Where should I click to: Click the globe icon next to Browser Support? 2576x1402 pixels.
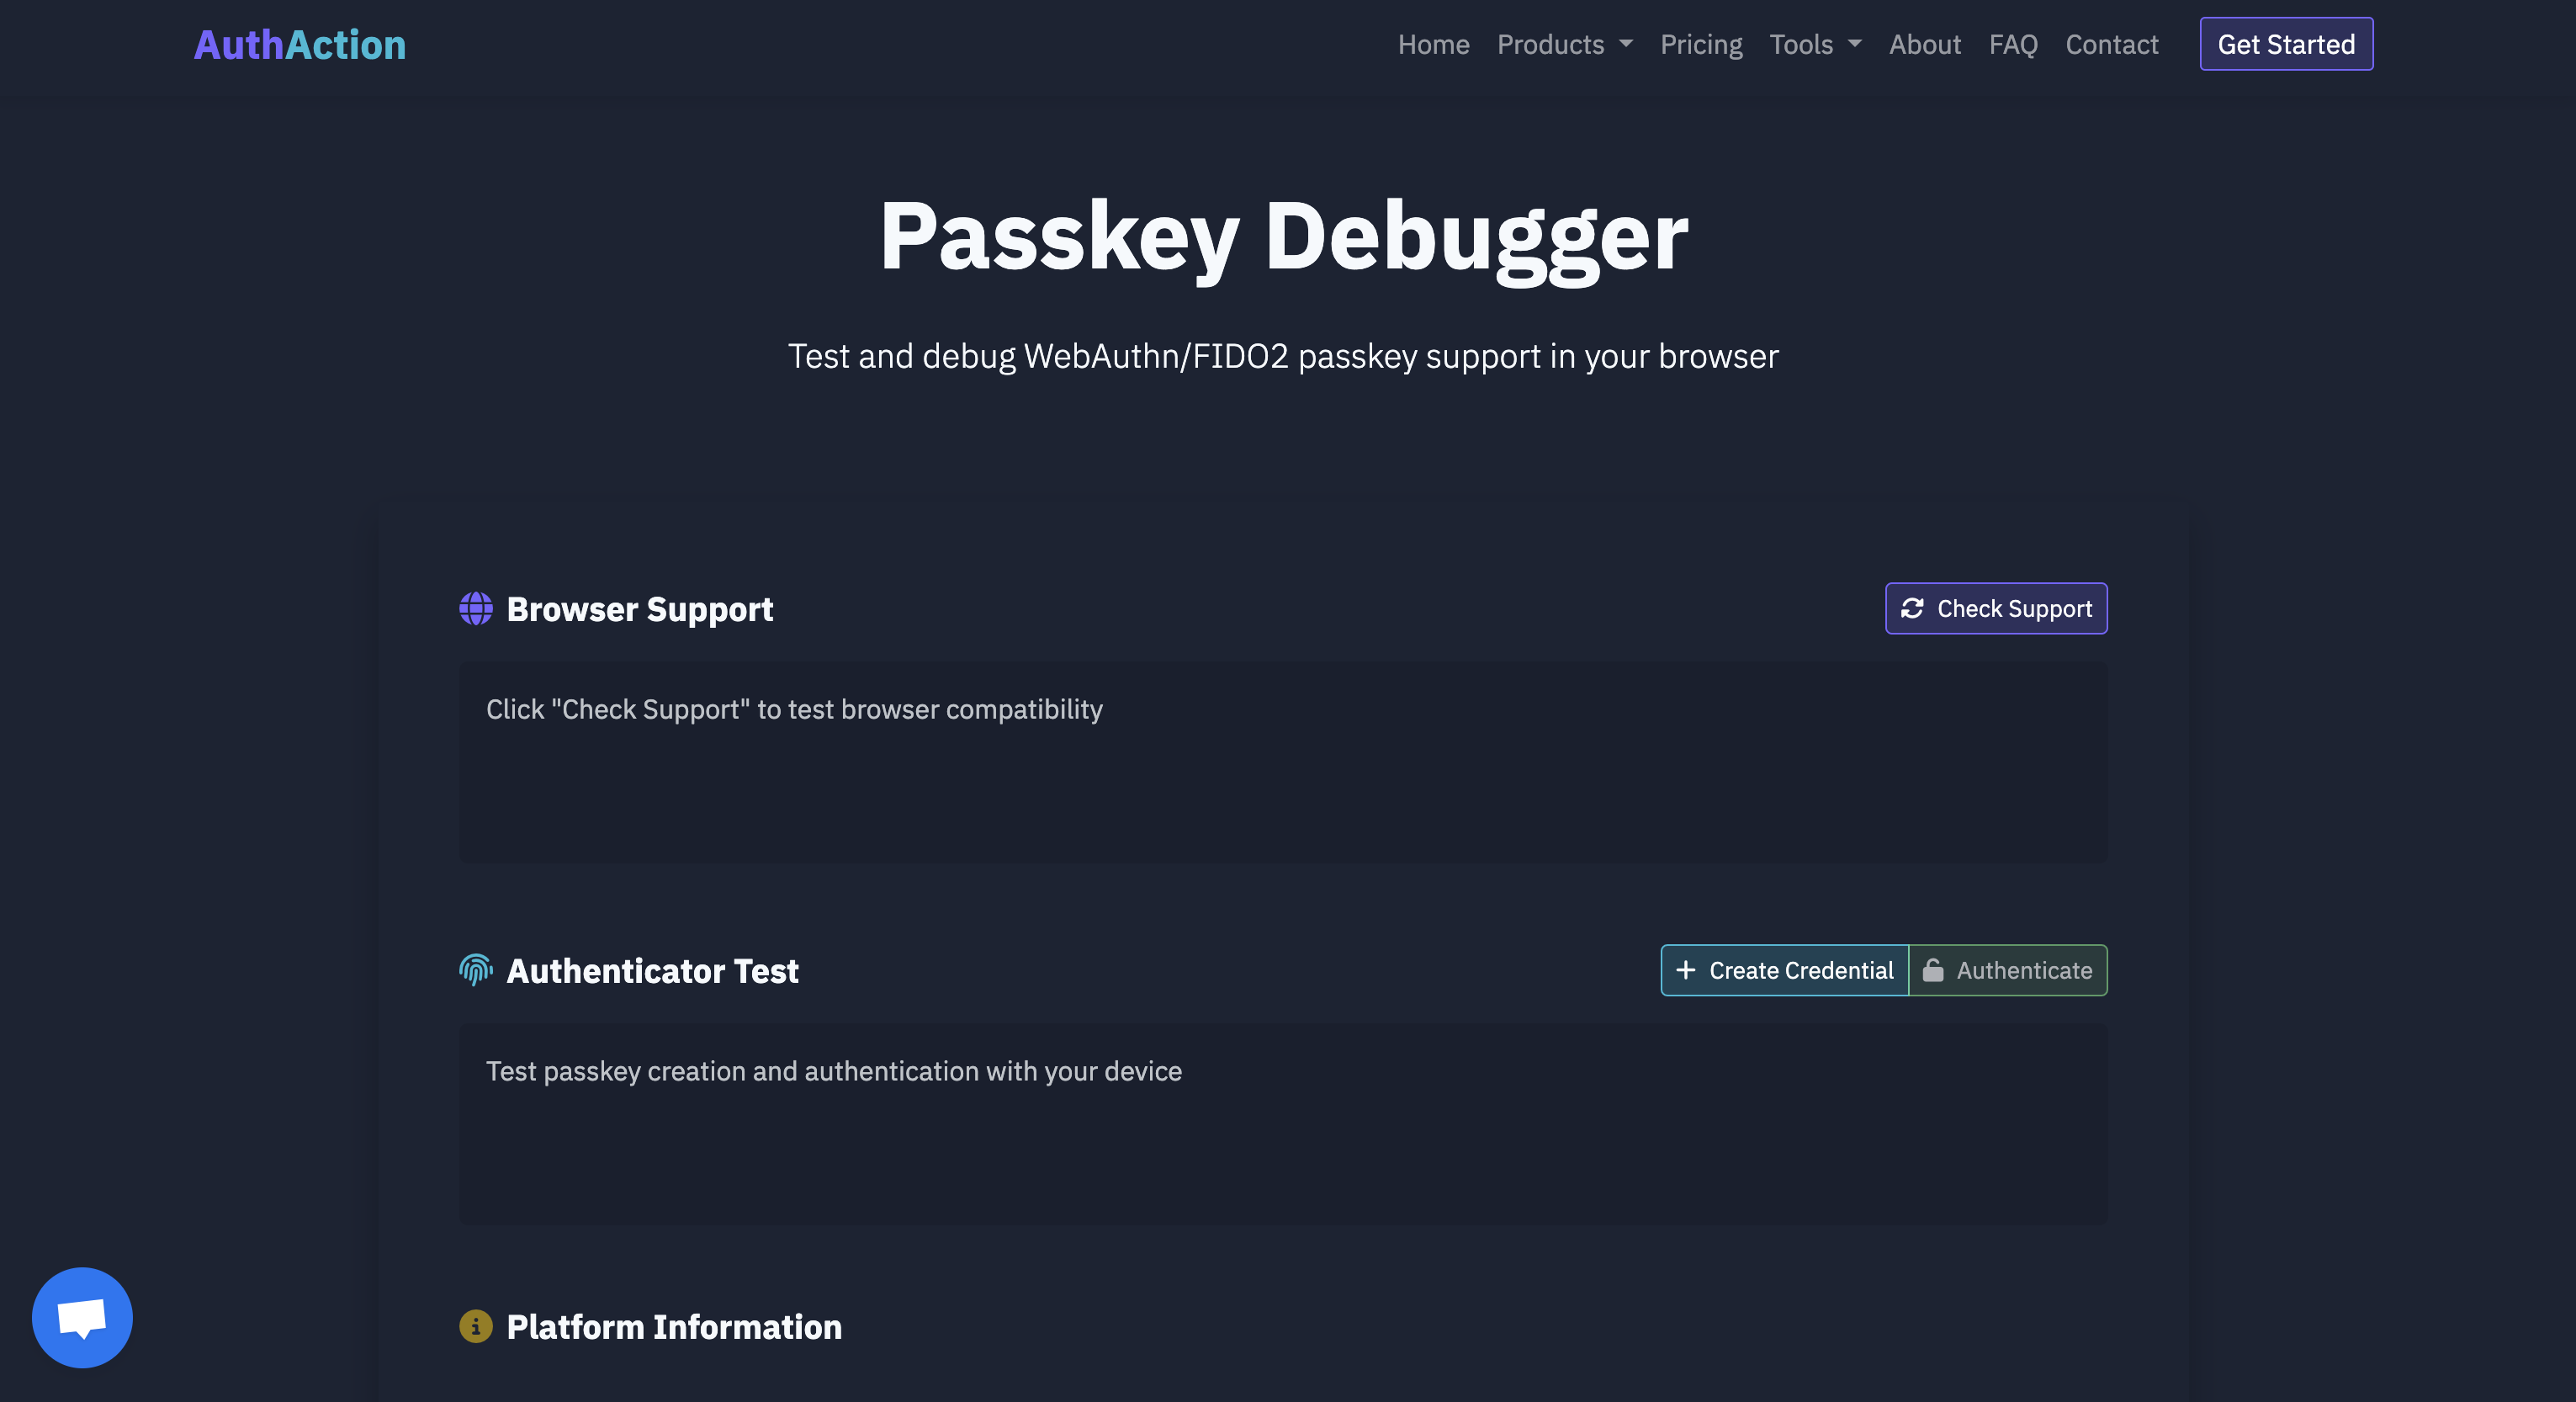[x=476, y=608]
